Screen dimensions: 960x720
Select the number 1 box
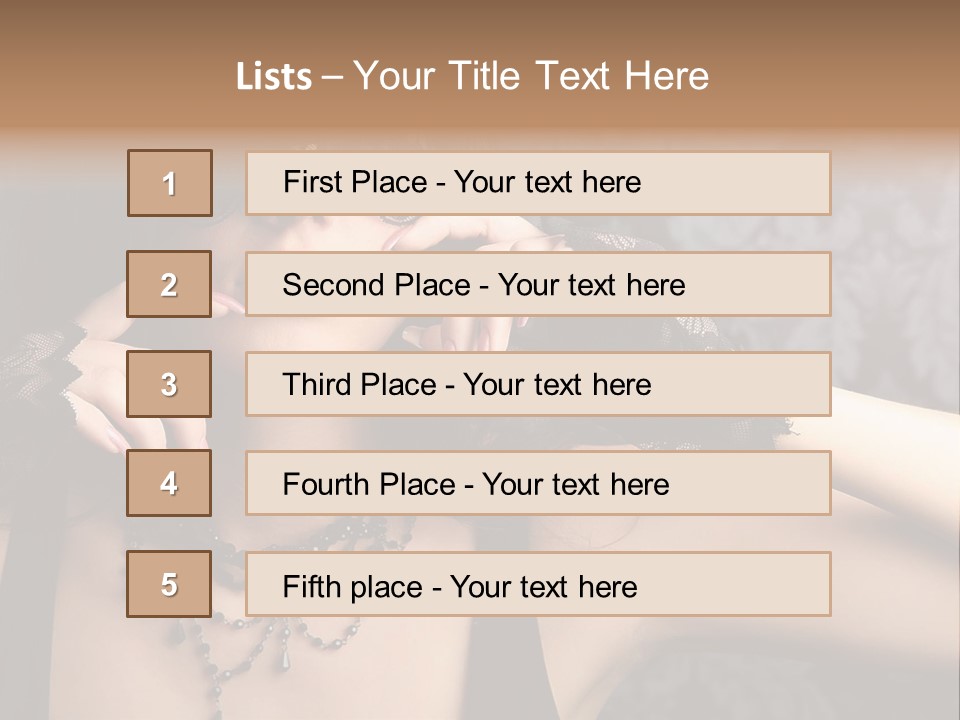tap(170, 183)
